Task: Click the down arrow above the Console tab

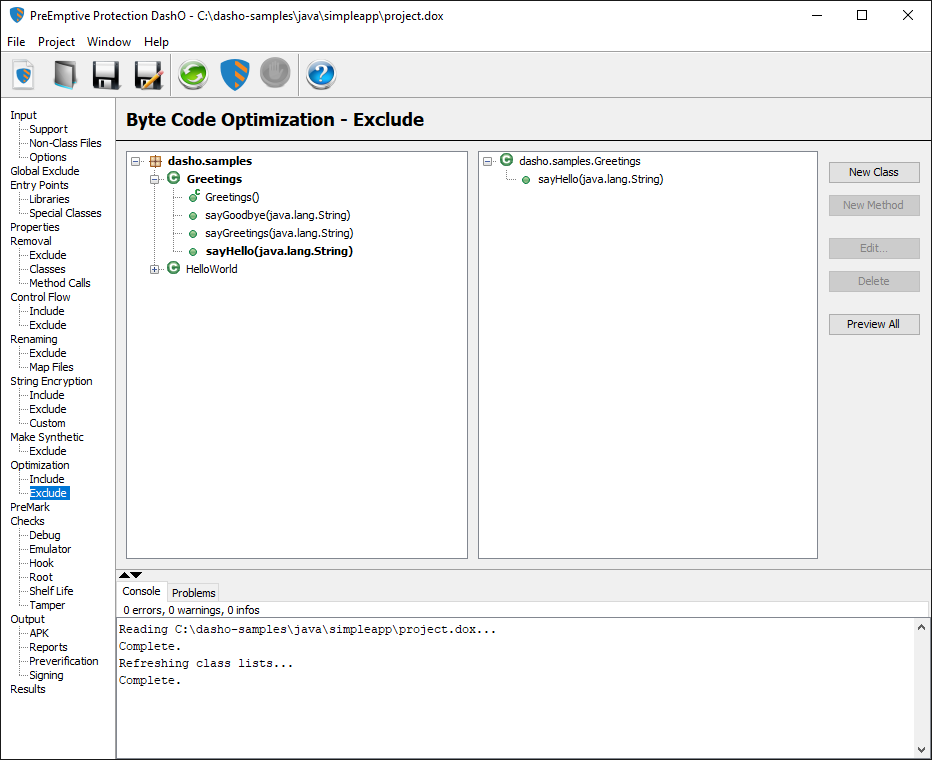Action: tap(136, 575)
